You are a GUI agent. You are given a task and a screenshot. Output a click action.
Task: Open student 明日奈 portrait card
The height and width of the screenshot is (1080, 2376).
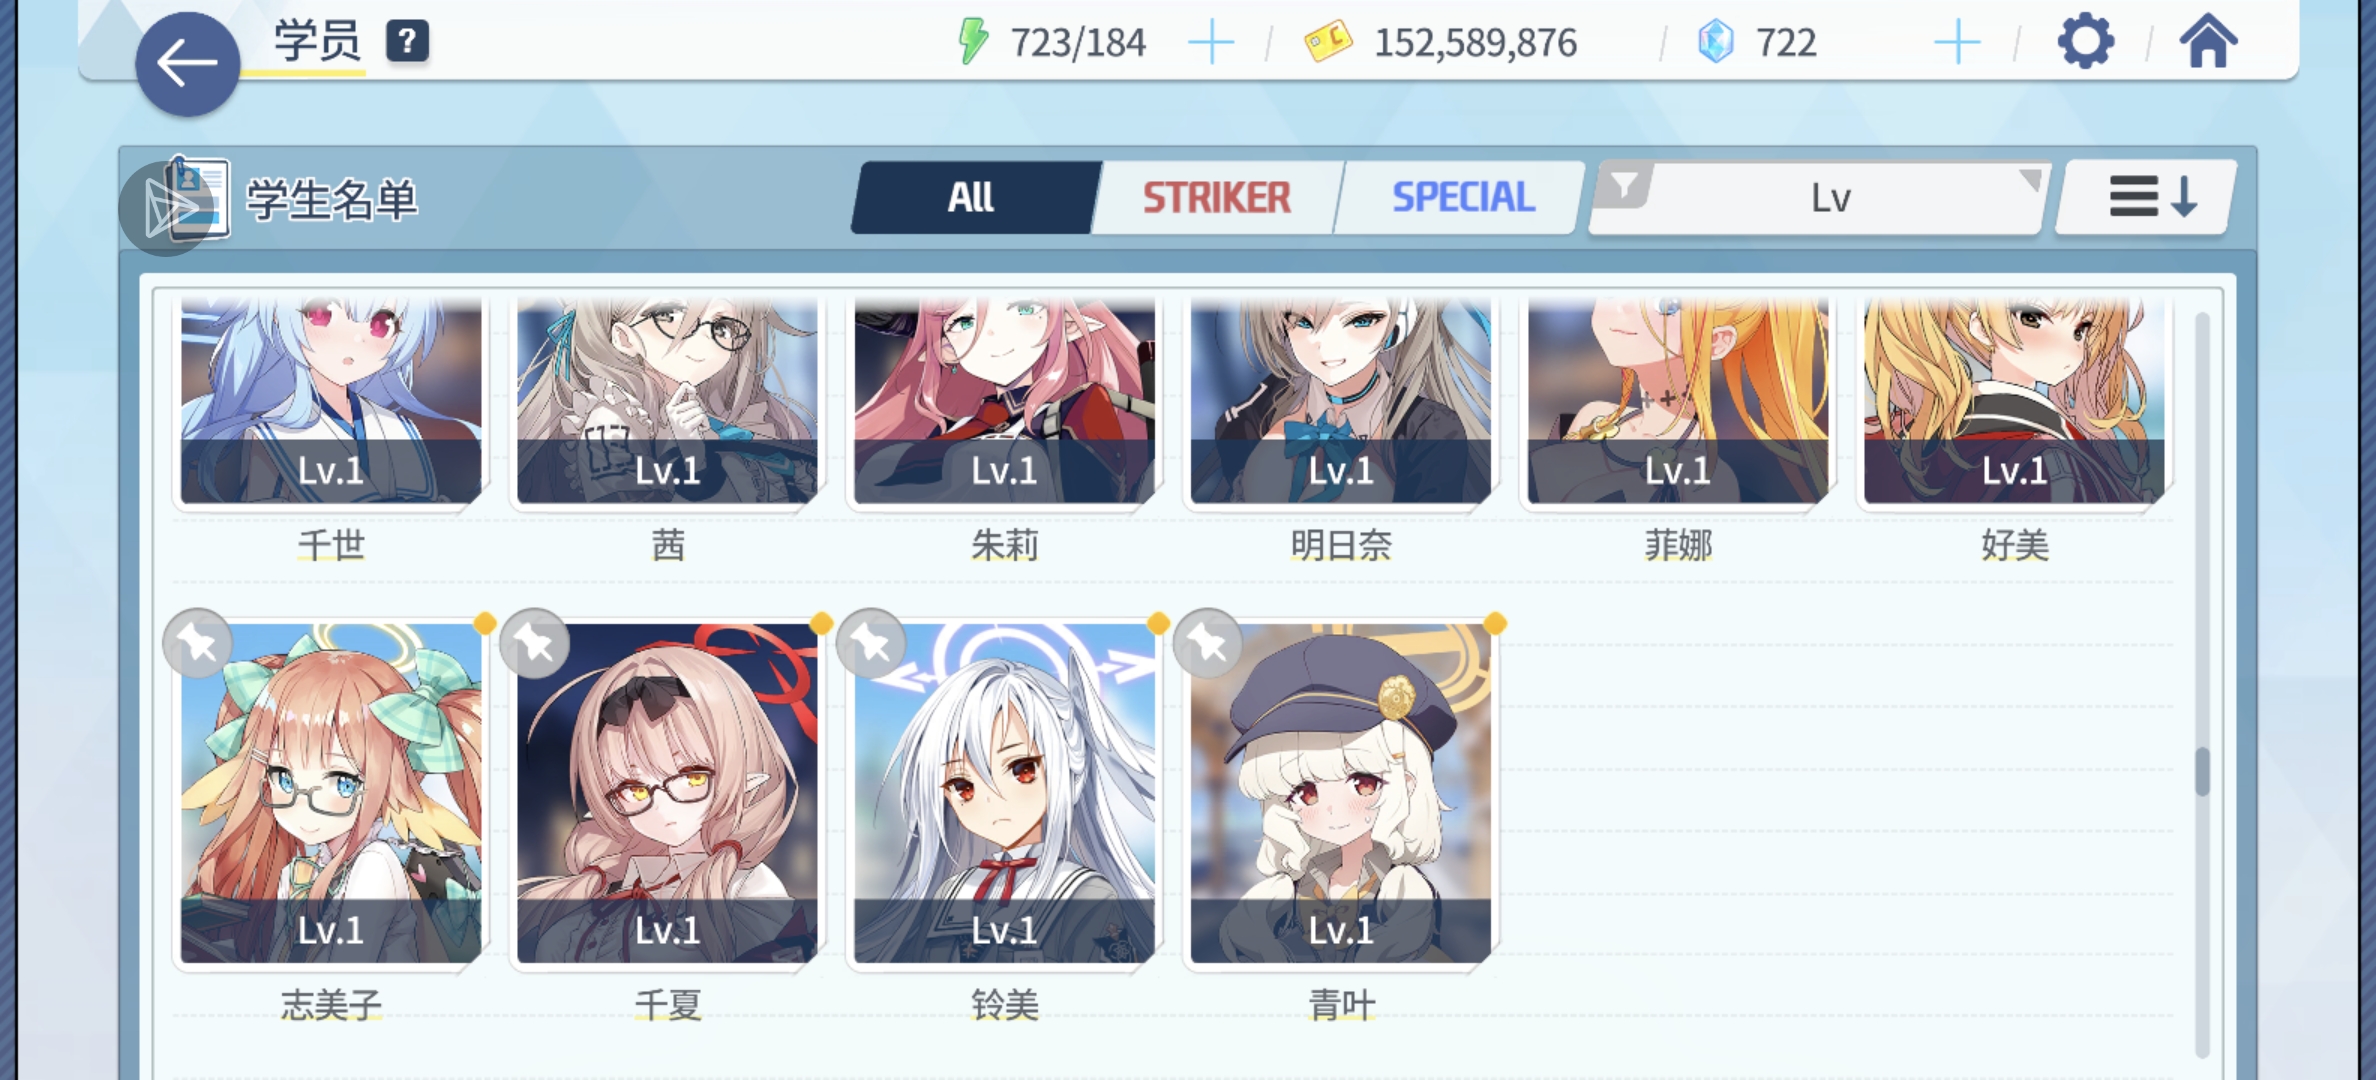coord(1341,400)
